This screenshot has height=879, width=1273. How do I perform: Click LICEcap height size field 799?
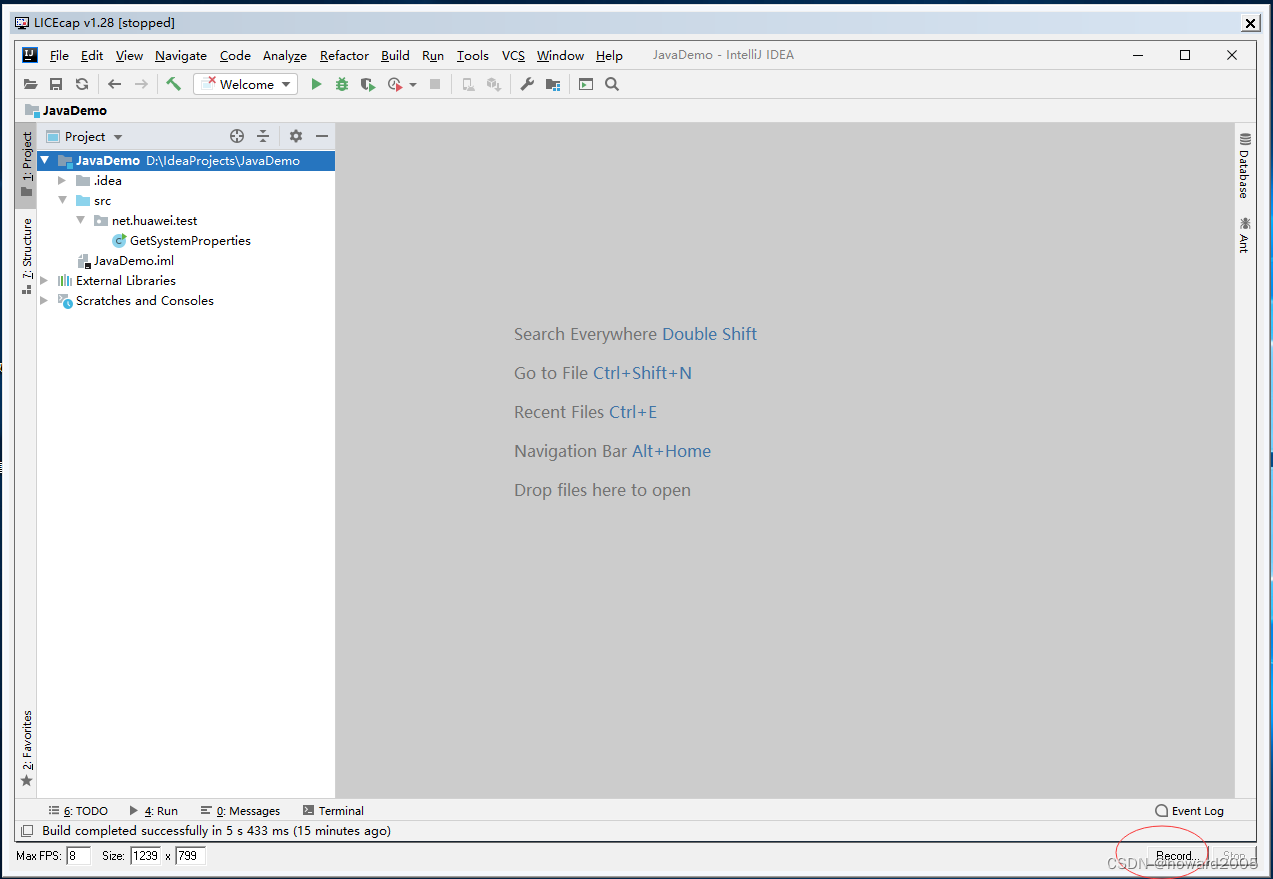pyautogui.click(x=190, y=856)
